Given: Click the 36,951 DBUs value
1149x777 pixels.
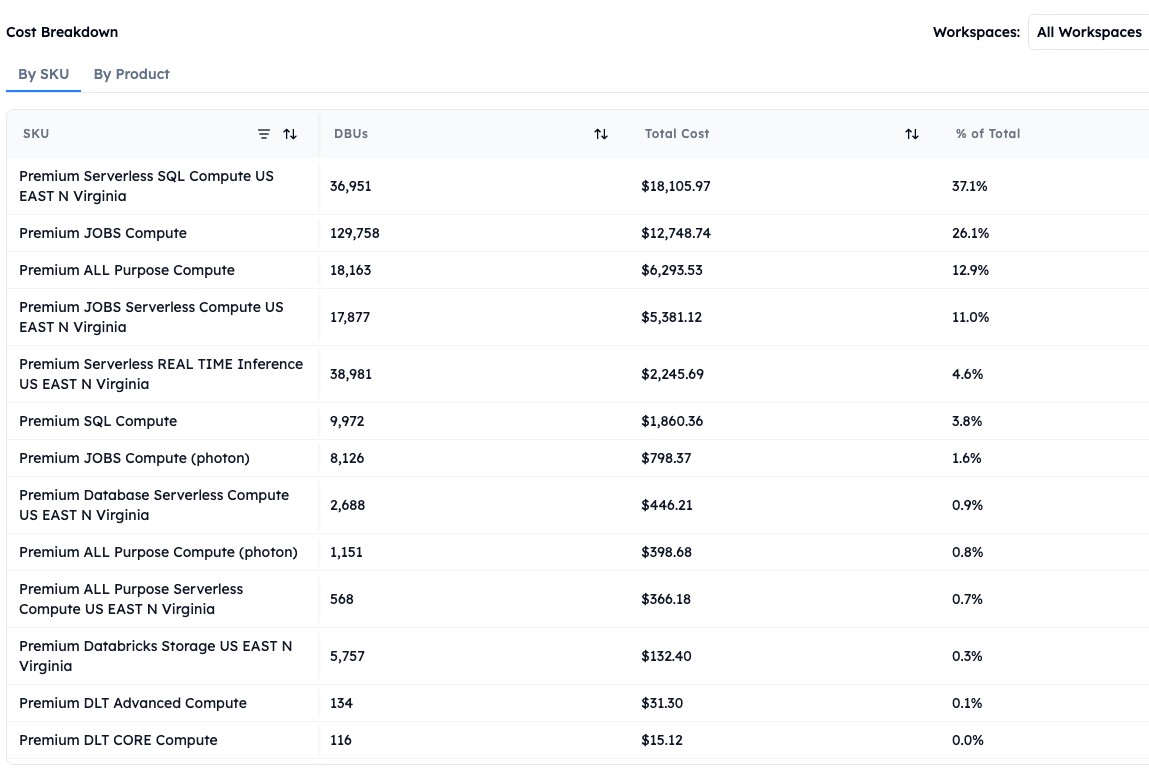Looking at the screenshot, I should 350,186.
